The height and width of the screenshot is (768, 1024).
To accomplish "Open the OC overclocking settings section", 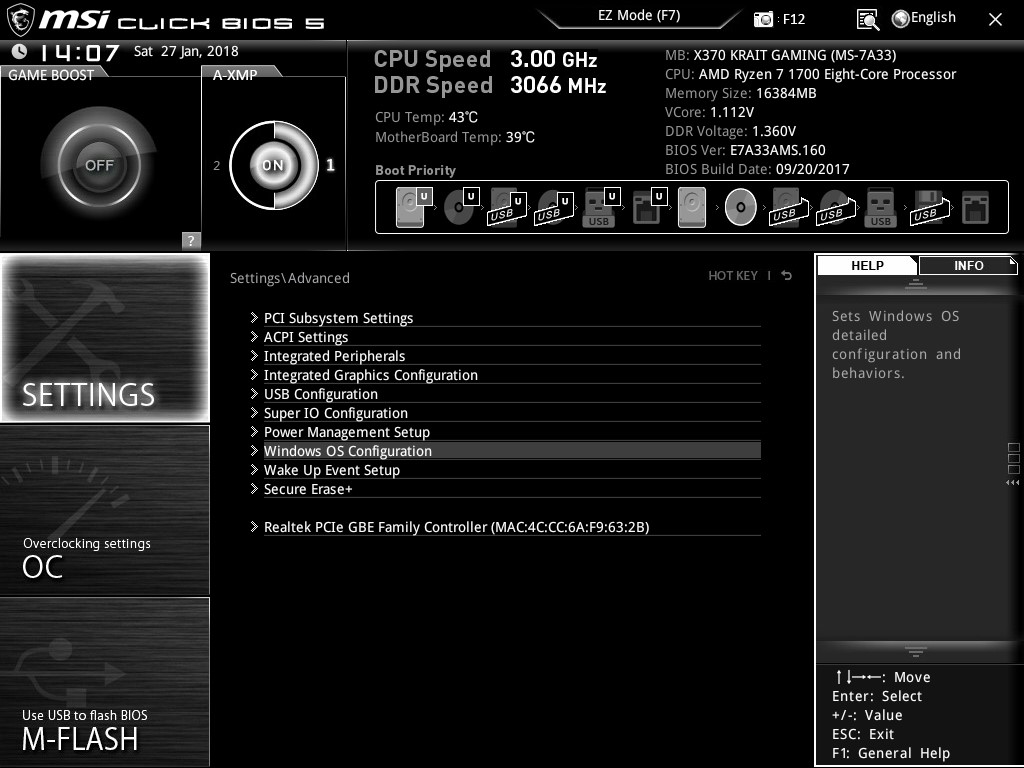I will [105, 510].
